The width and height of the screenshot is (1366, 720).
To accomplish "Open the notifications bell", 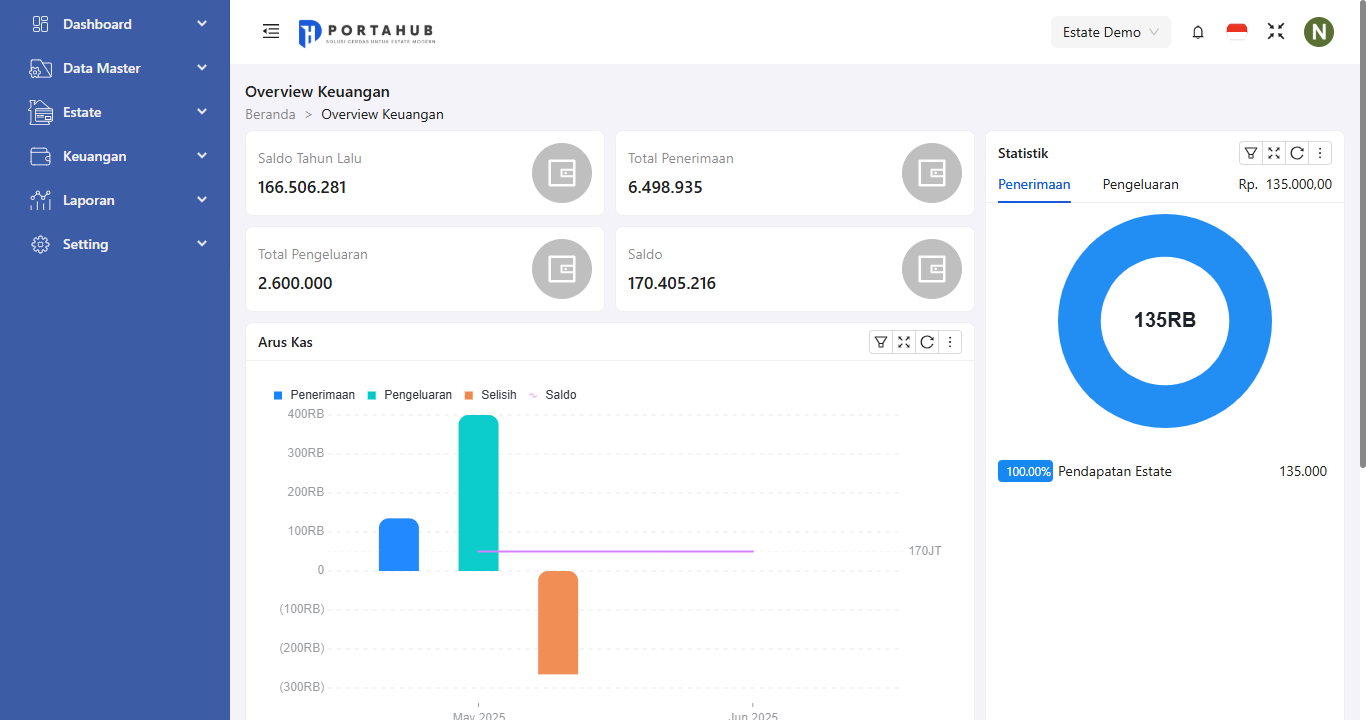I will (1197, 31).
